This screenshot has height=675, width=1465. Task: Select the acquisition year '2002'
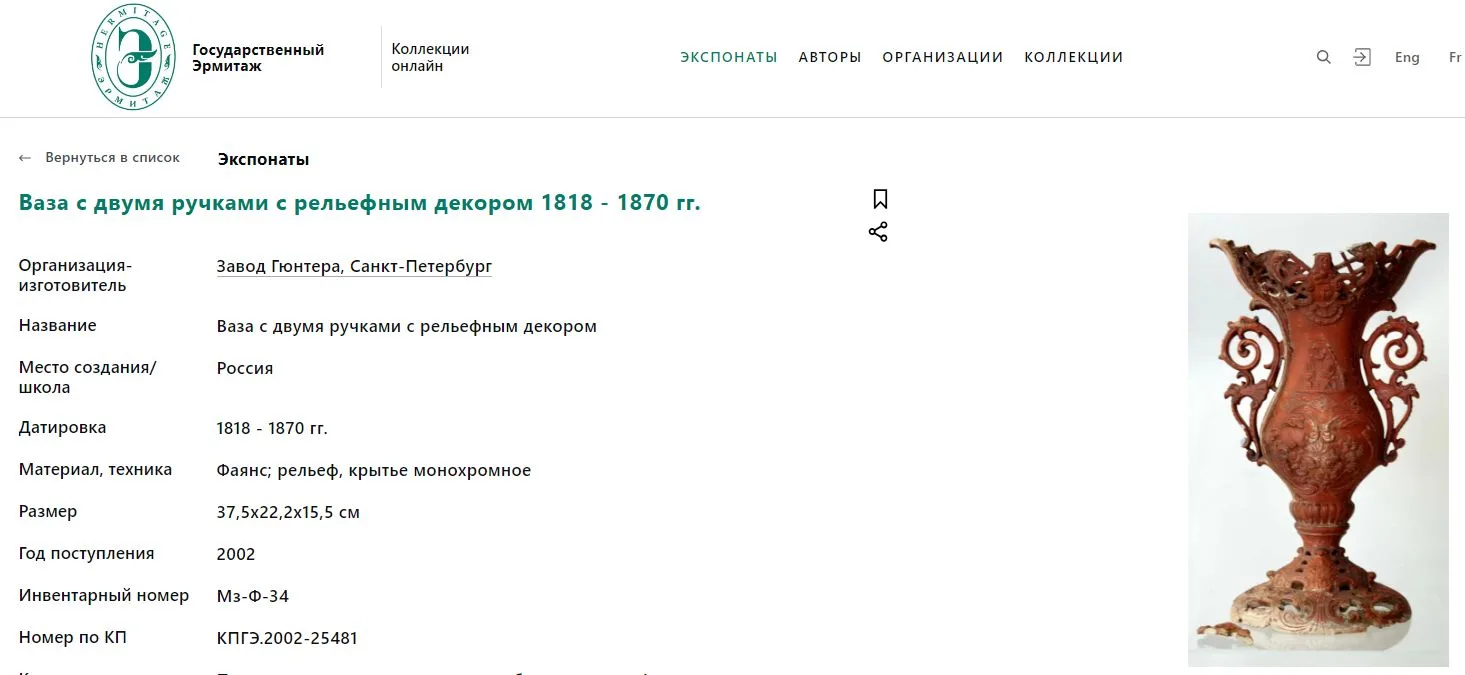(236, 554)
